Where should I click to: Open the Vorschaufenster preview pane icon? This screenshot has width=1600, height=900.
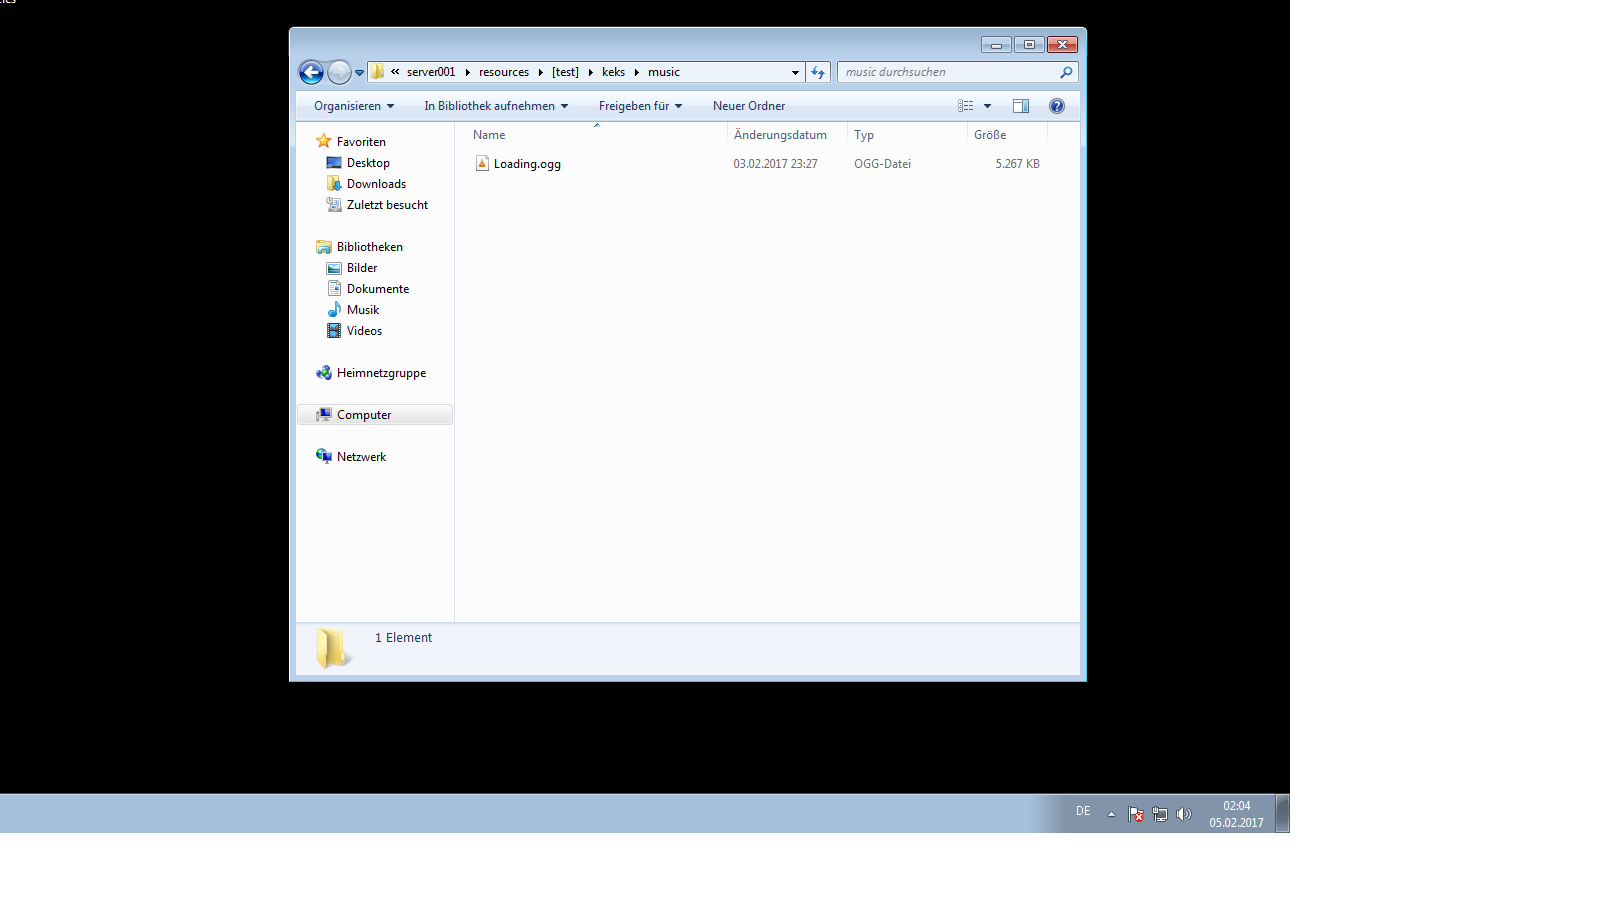(x=1021, y=105)
